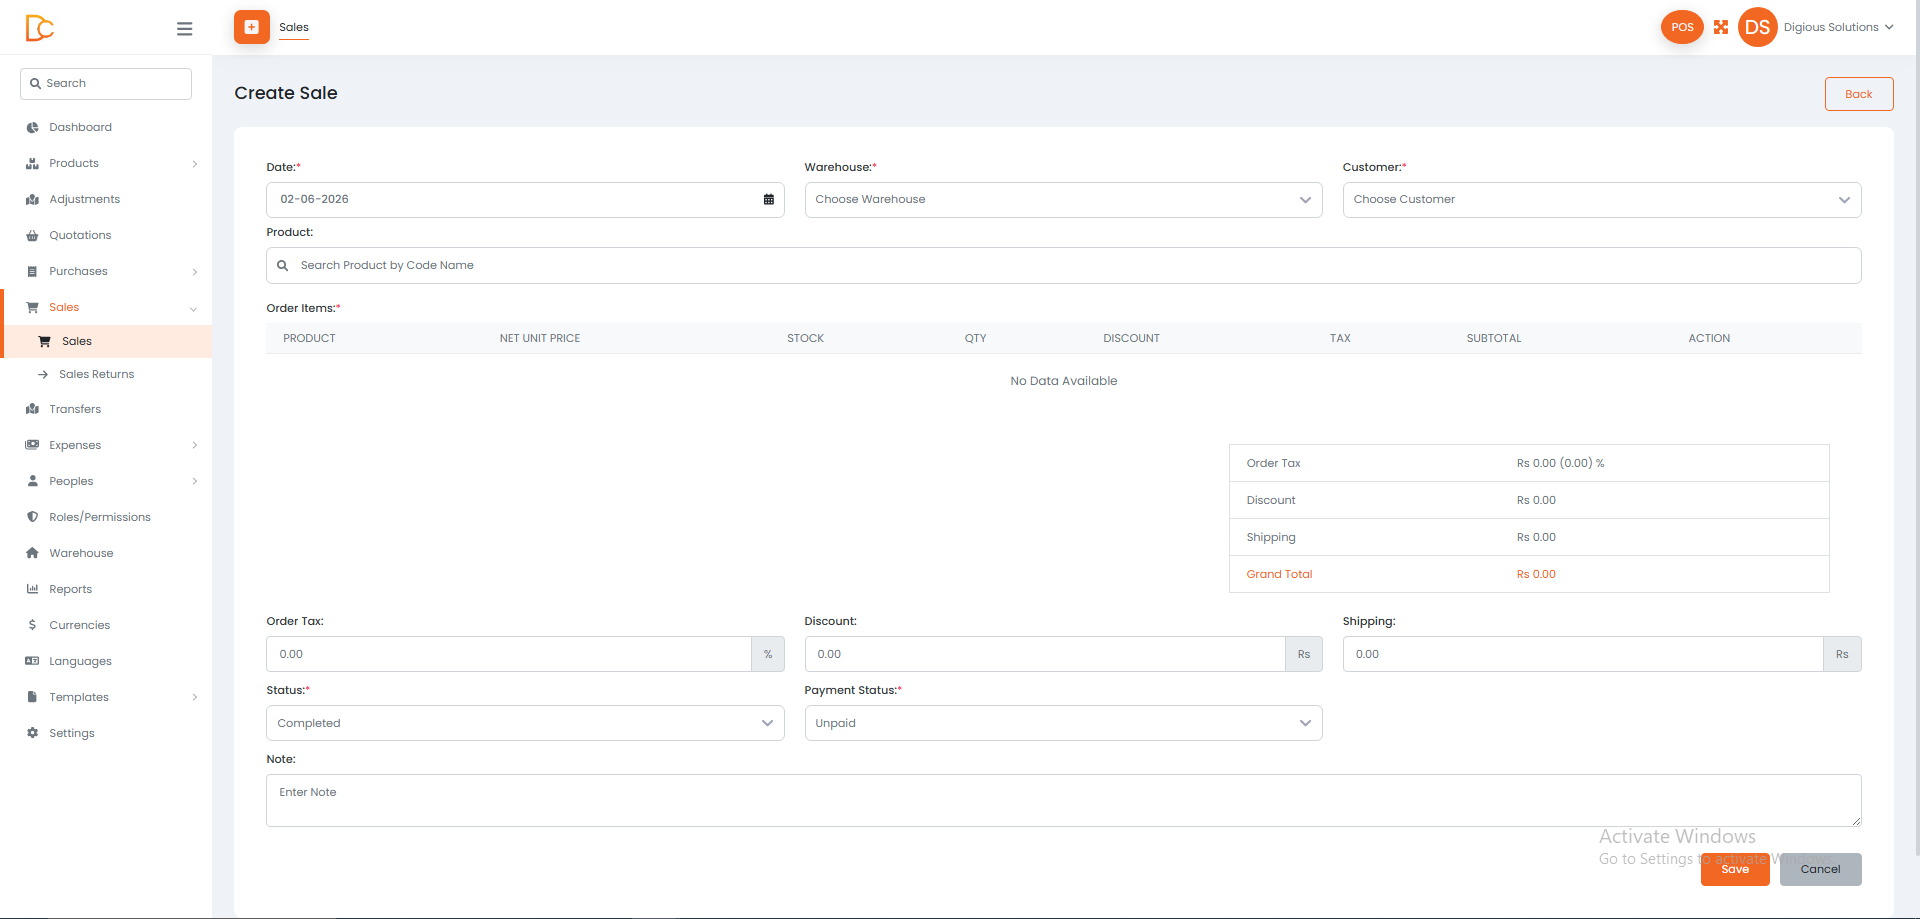Expand the Peoples menu chevron
Image resolution: width=1920 pixels, height=919 pixels.
195,481
